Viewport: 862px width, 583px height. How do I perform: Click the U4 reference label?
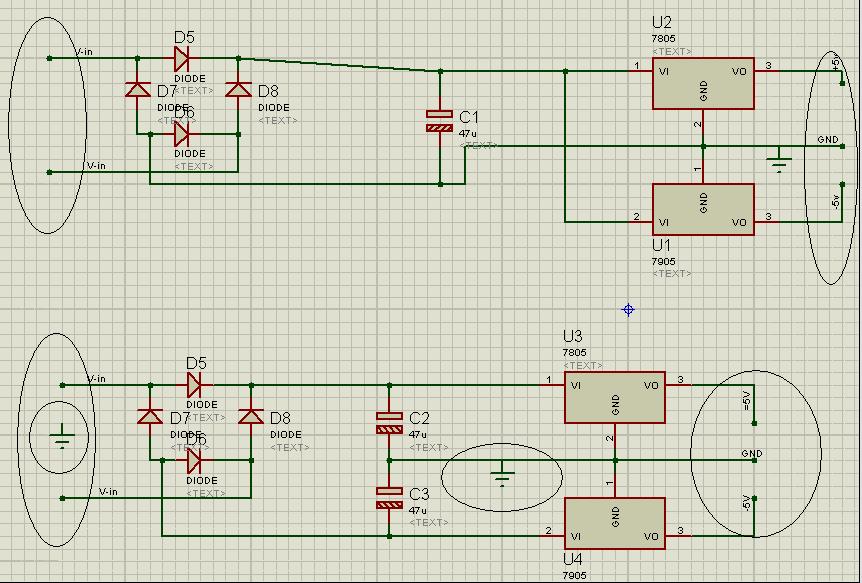573,559
